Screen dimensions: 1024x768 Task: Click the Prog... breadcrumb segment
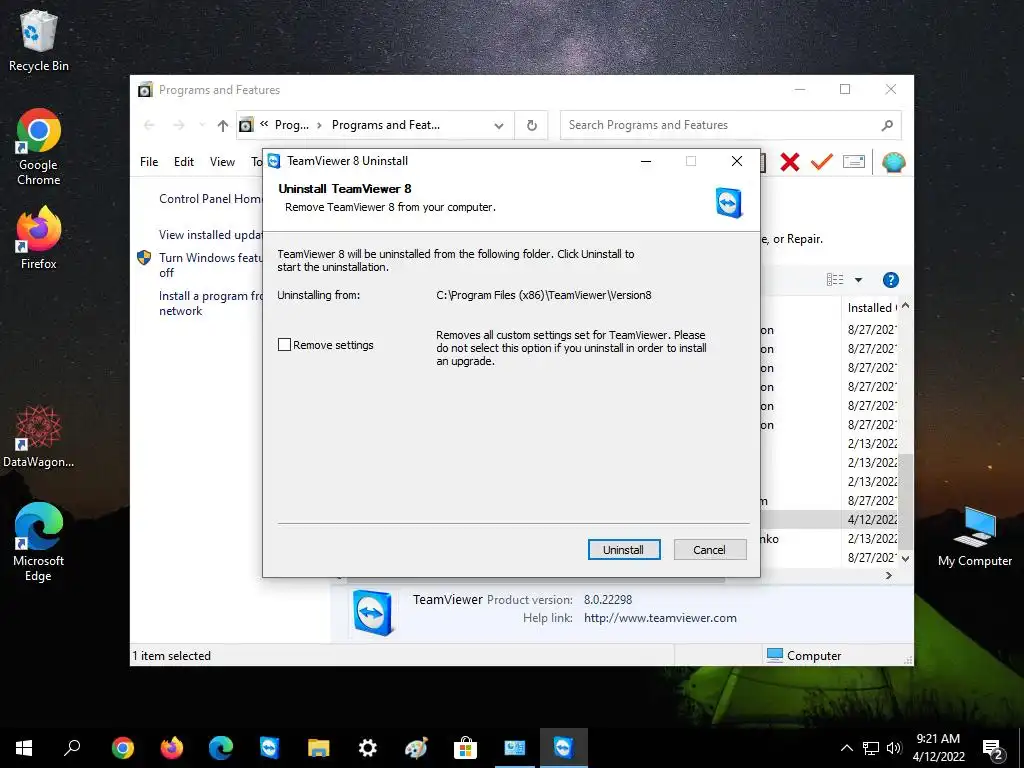point(291,125)
